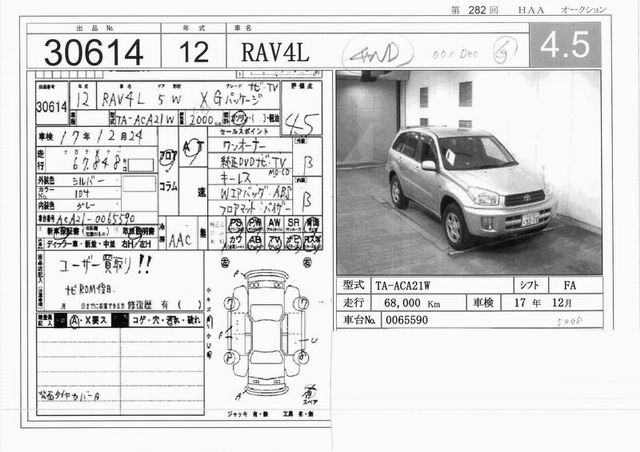Click the large lot number 30614
The image size is (640, 452).
coord(93,52)
